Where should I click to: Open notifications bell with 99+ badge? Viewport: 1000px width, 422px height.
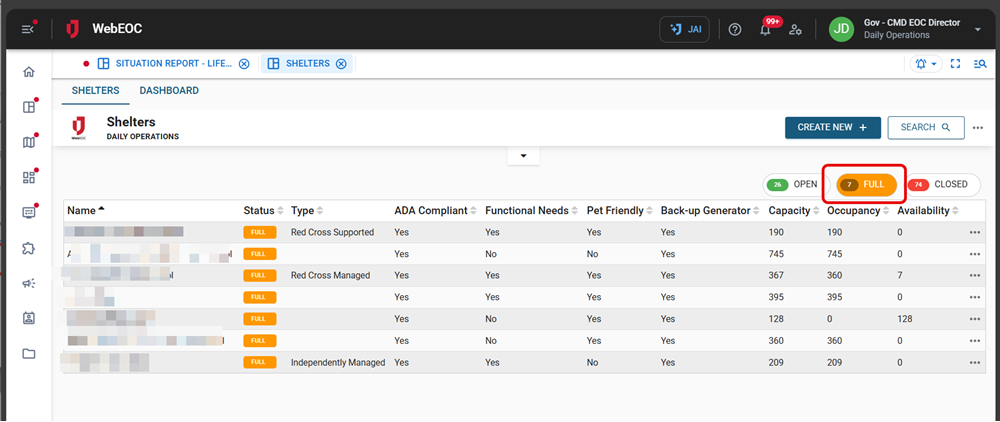[765, 29]
